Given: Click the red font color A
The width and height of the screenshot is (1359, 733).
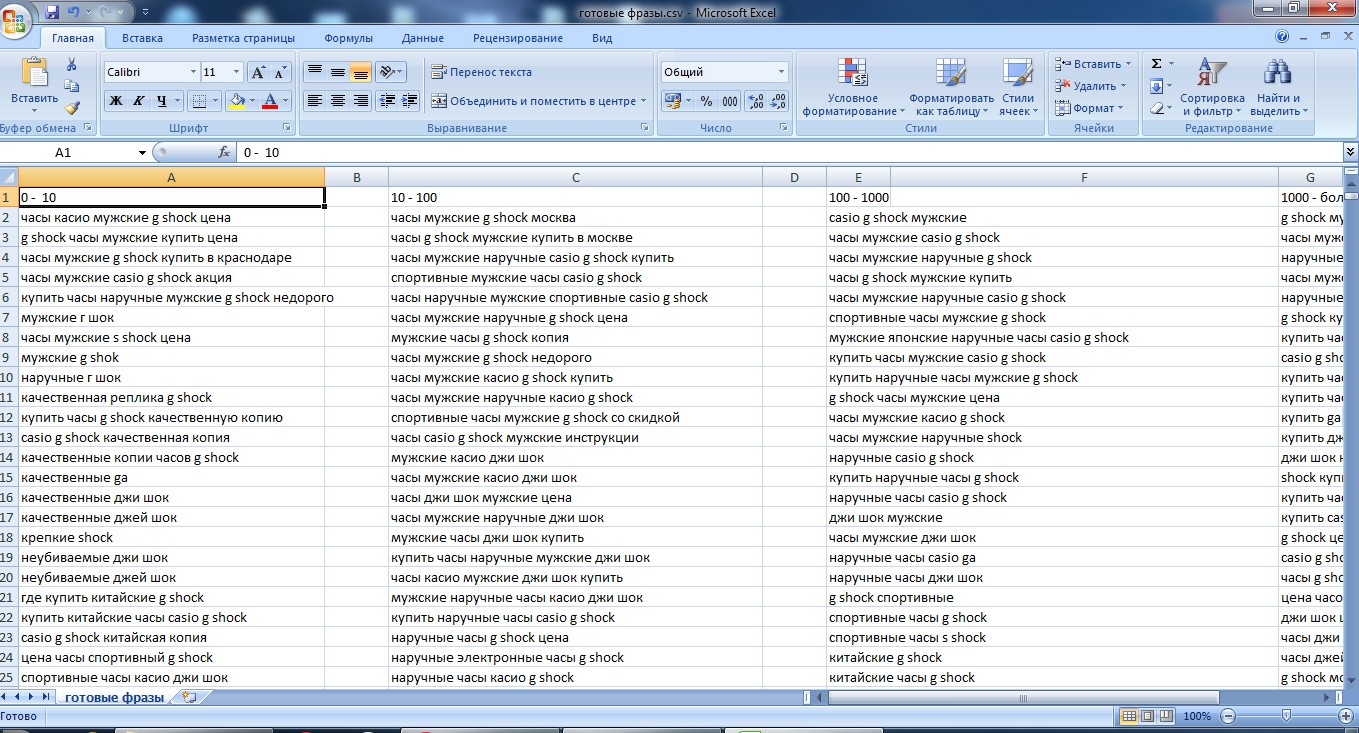Looking at the screenshot, I should click(269, 101).
